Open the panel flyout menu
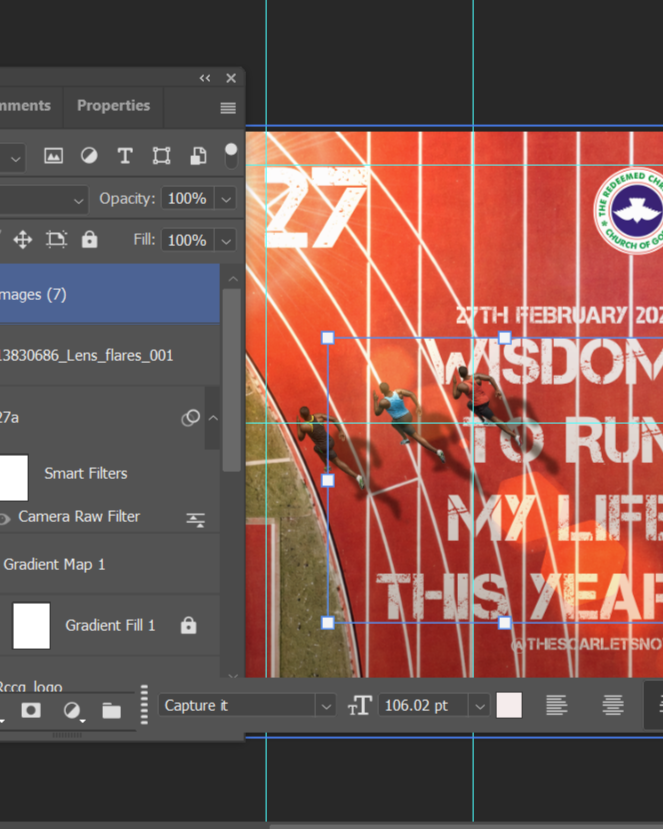This screenshot has height=829, width=663. tap(228, 108)
